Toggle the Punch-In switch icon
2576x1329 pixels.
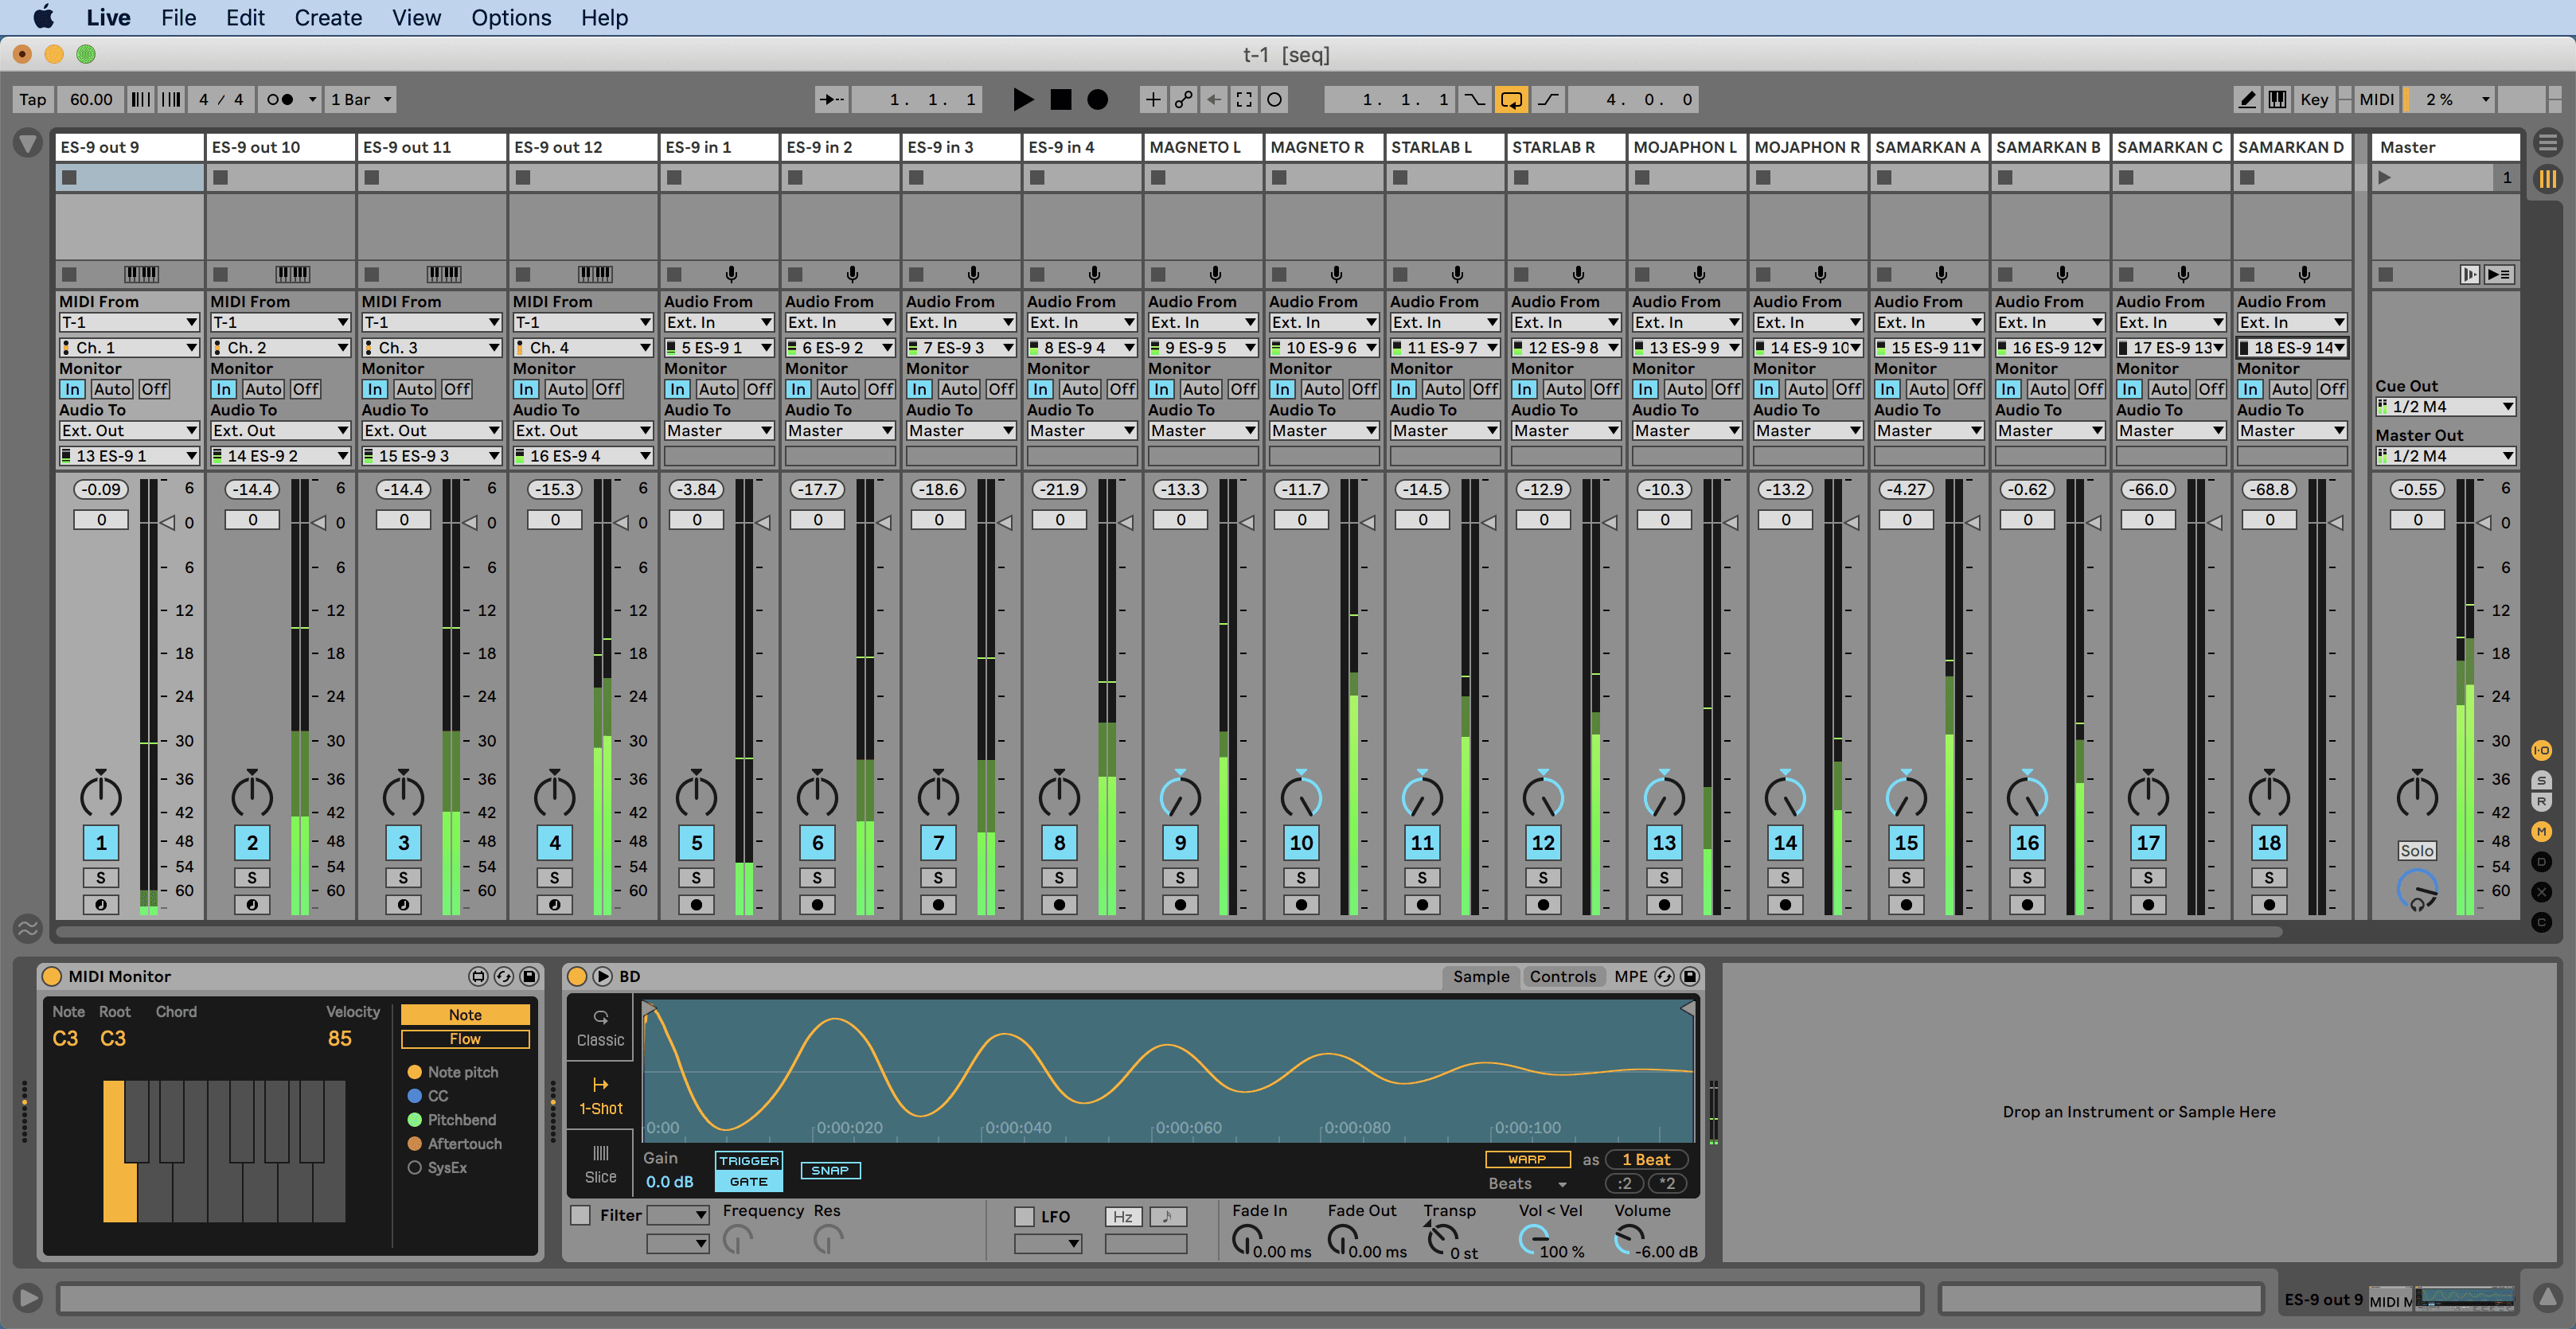[x=1475, y=99]
